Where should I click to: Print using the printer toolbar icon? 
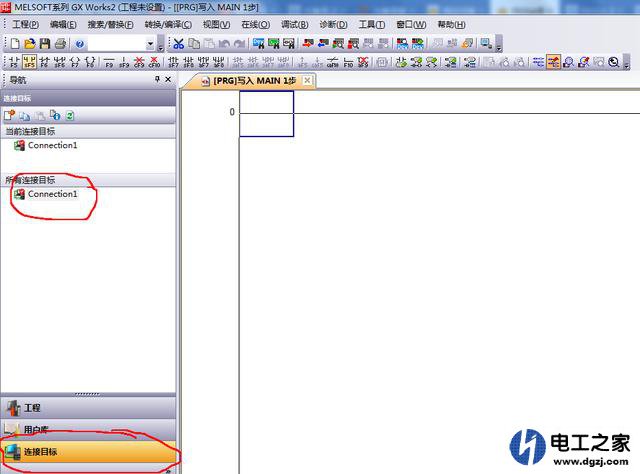click(x=60, y=44)
